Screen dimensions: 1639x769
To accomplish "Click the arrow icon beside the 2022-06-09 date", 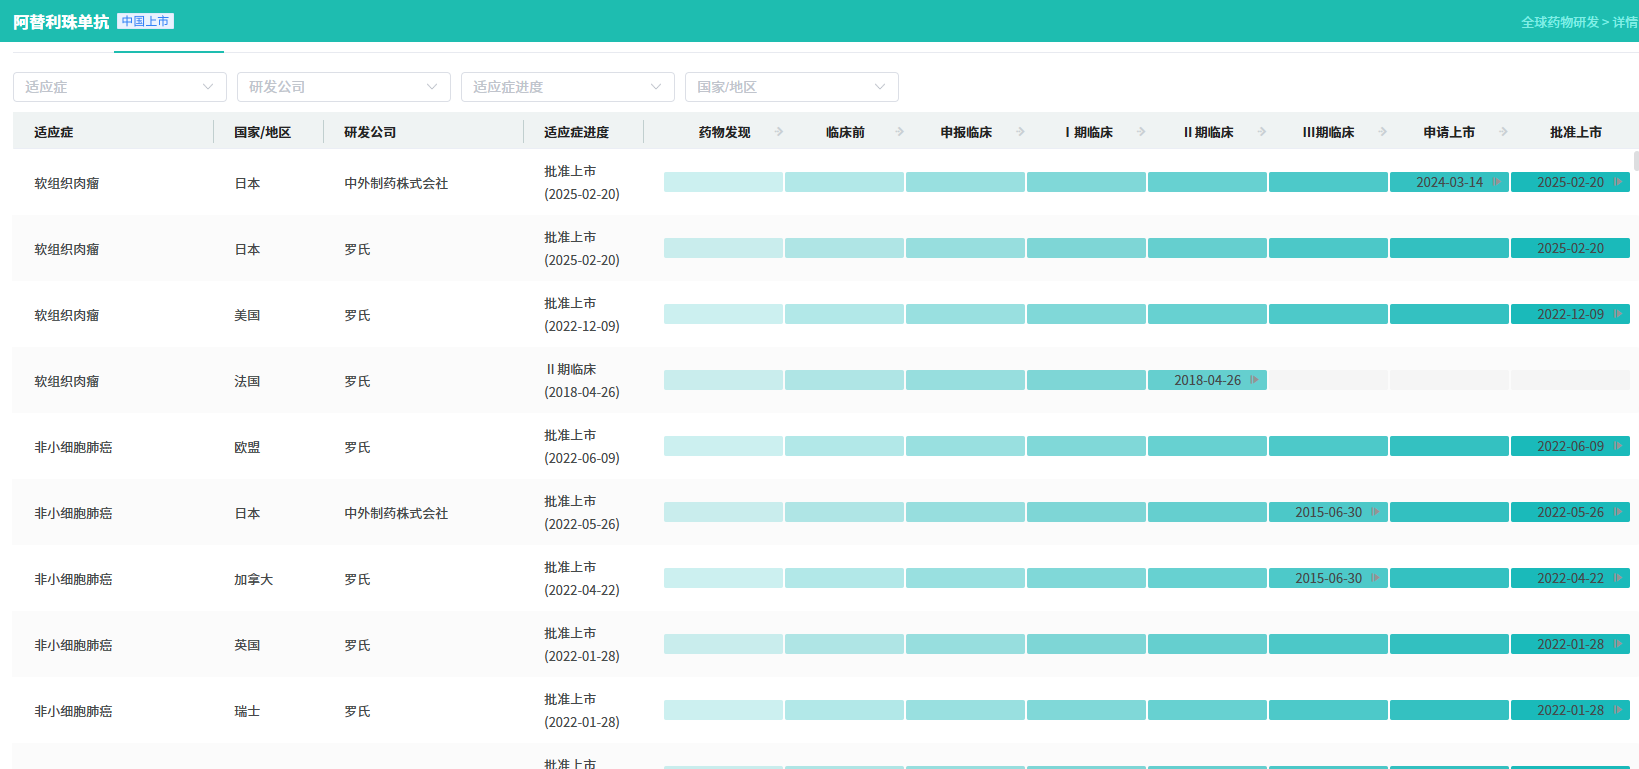I will 1617,446.
